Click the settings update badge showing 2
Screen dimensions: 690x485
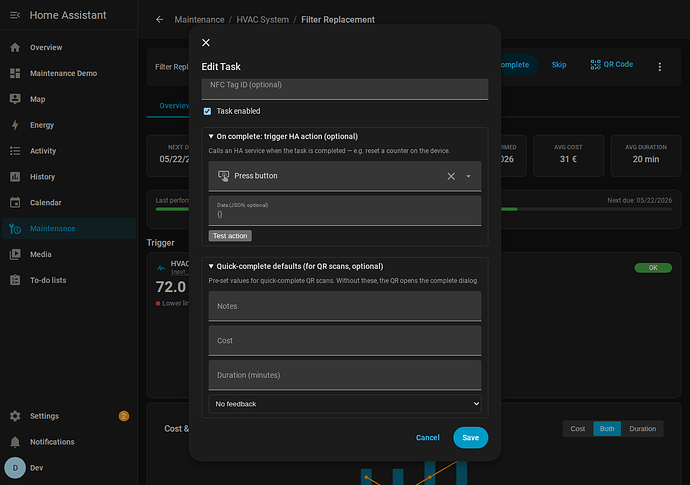tap(124, 416)
